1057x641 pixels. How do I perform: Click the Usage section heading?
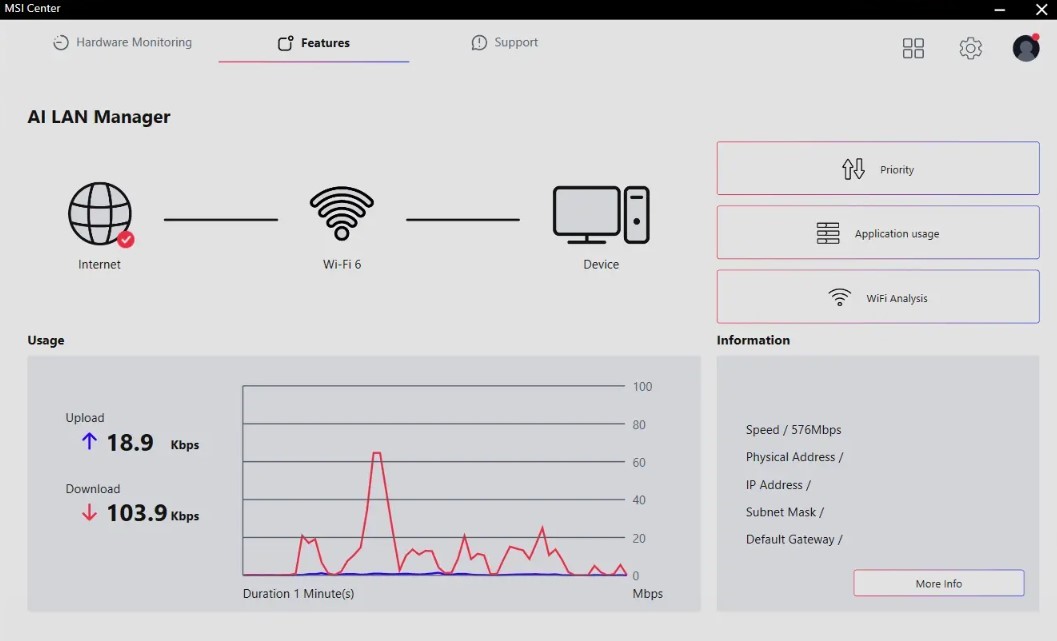[x=46, y=340]
